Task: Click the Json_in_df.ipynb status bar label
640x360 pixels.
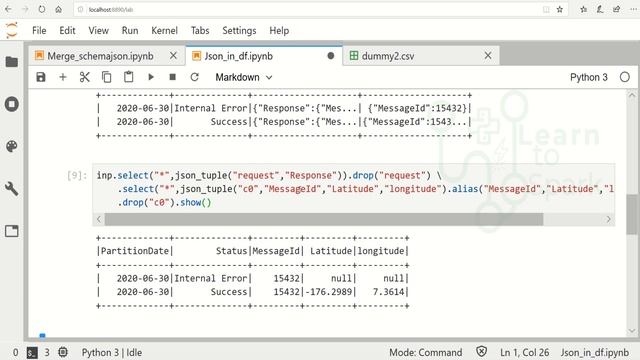Action: [x=595, y=353]
